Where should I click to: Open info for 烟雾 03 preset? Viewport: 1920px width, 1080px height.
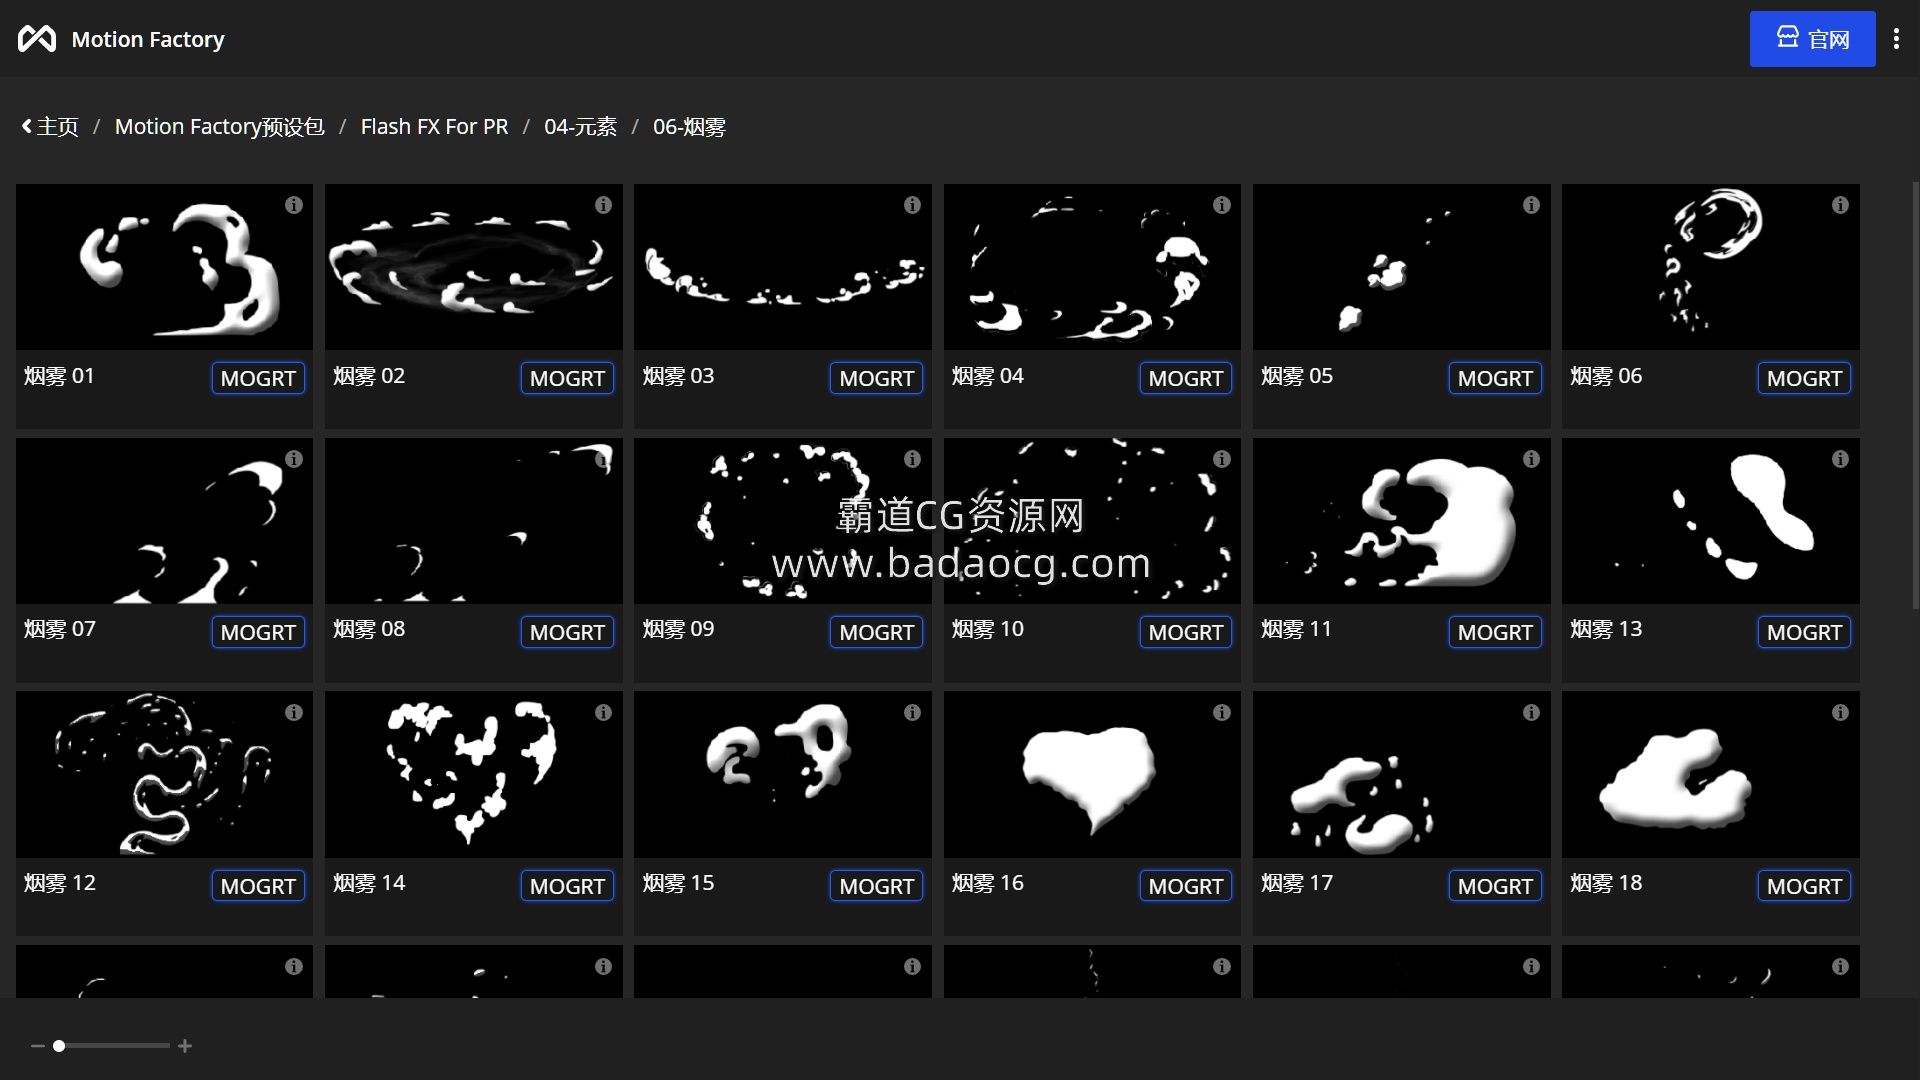tap(912, 205)
